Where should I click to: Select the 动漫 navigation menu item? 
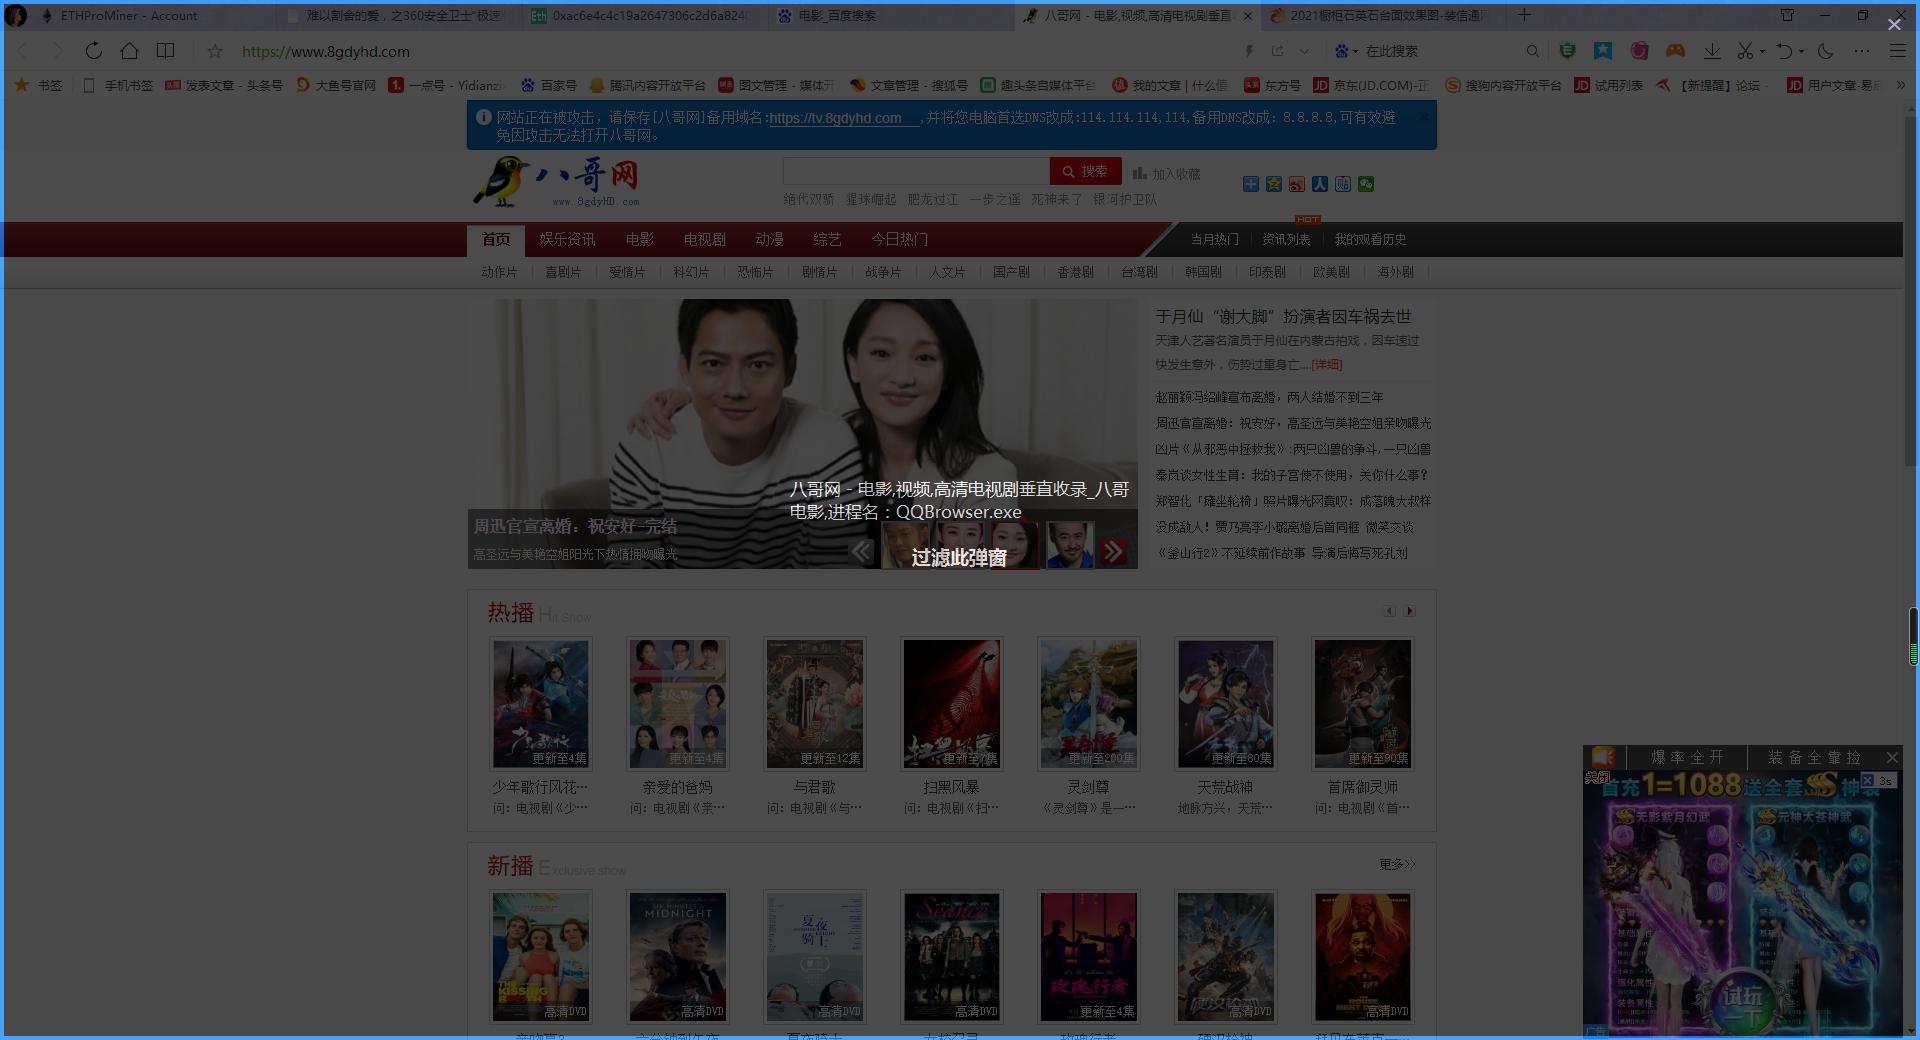coord(769,239)
